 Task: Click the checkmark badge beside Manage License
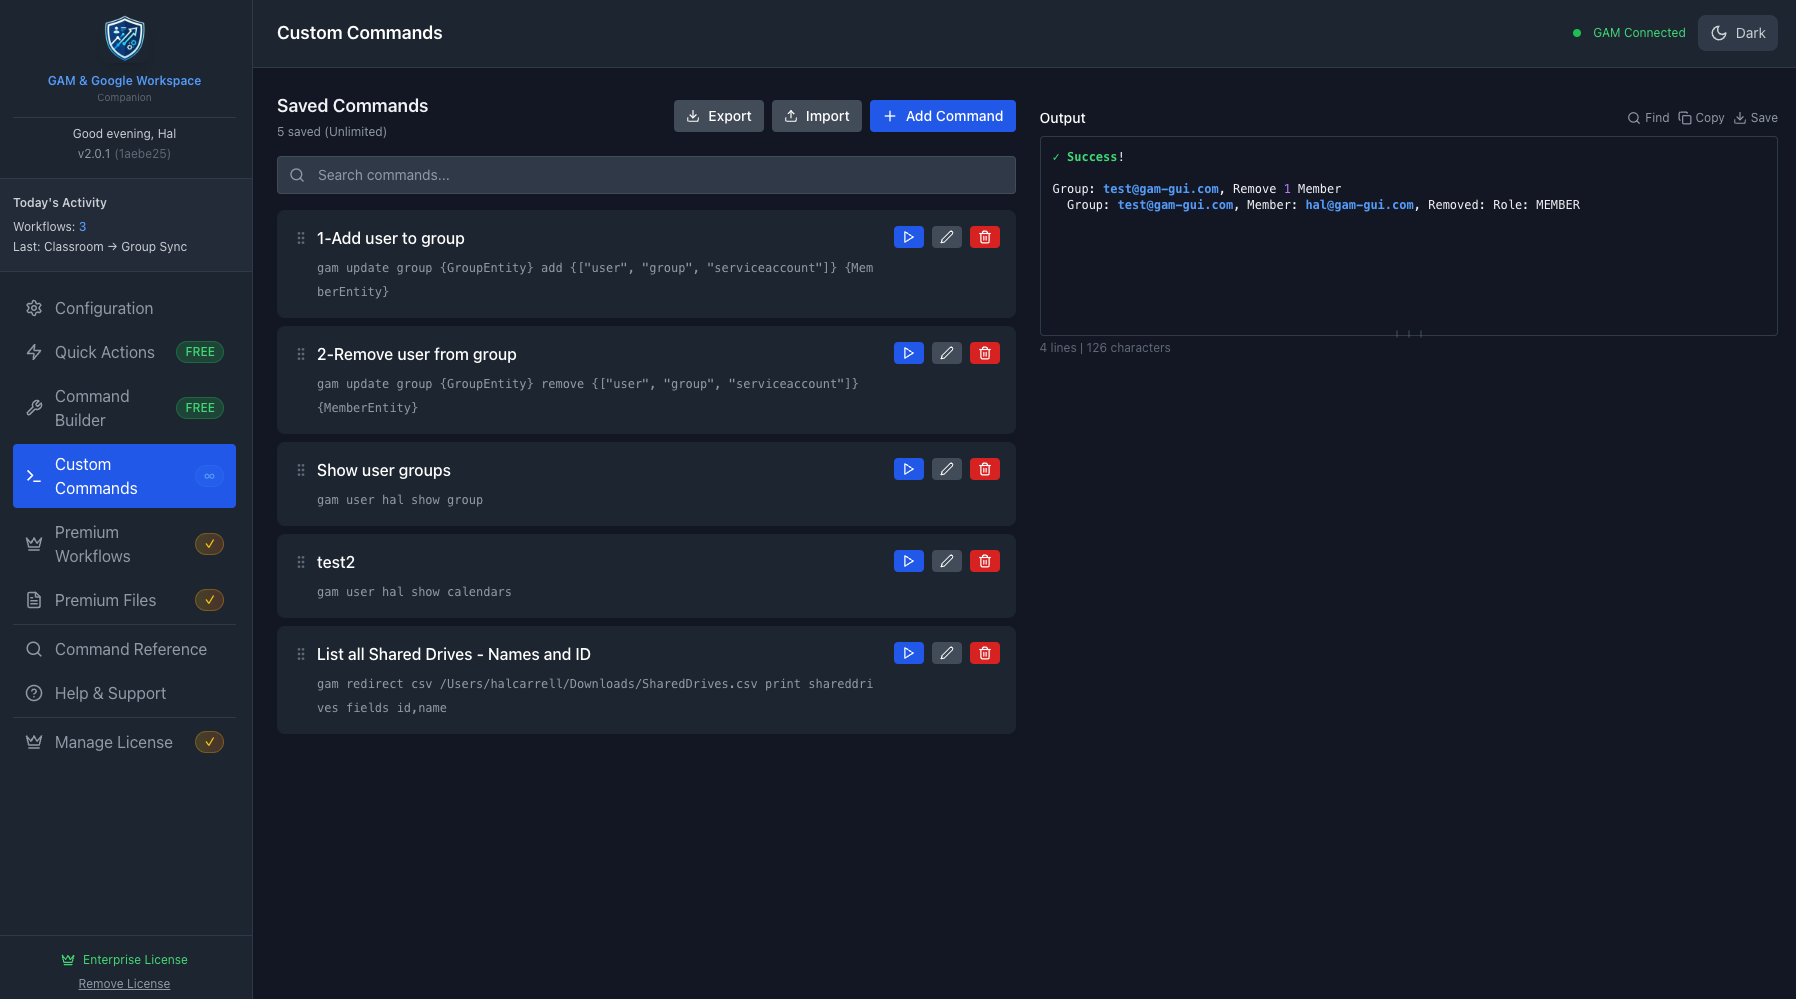pyautogui.click(x=209, y=742)
